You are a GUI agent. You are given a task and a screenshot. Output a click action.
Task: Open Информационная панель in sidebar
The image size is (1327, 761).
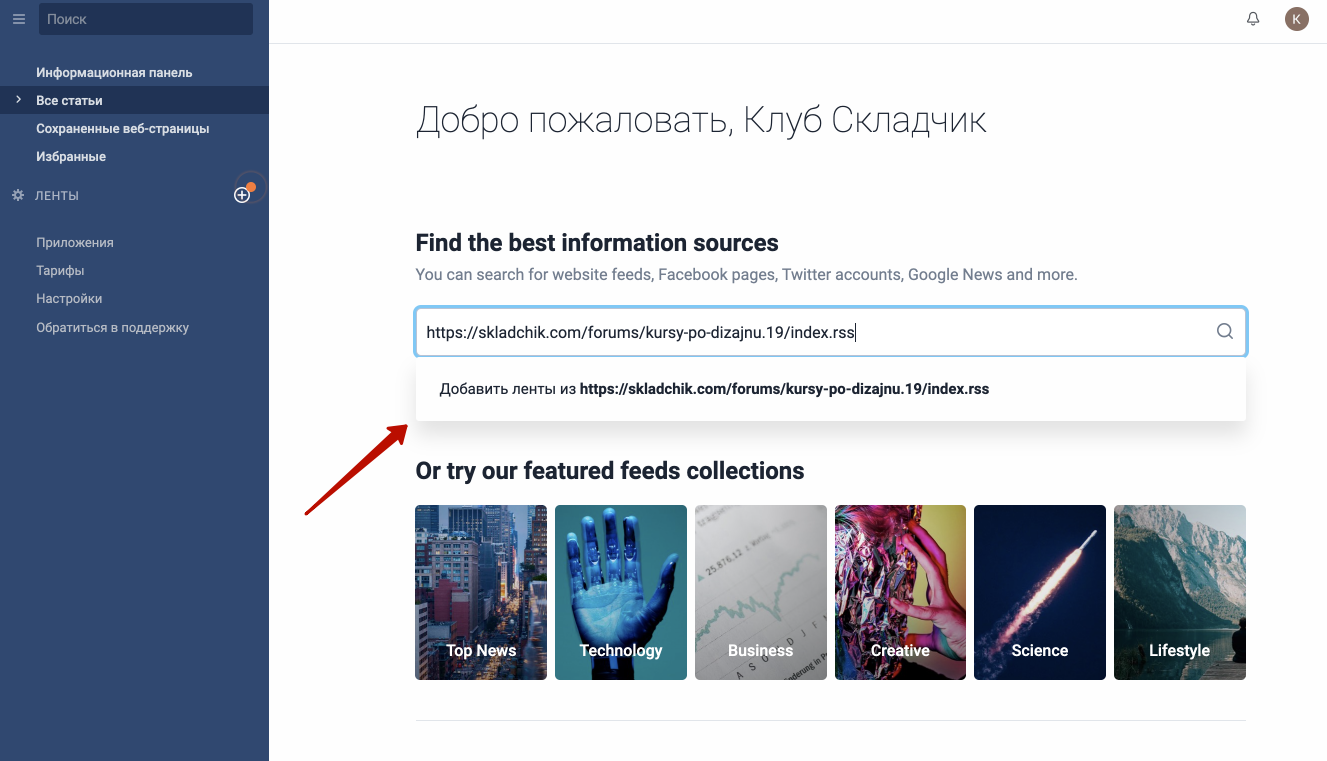pyautogui.click(x=114, y=73)
